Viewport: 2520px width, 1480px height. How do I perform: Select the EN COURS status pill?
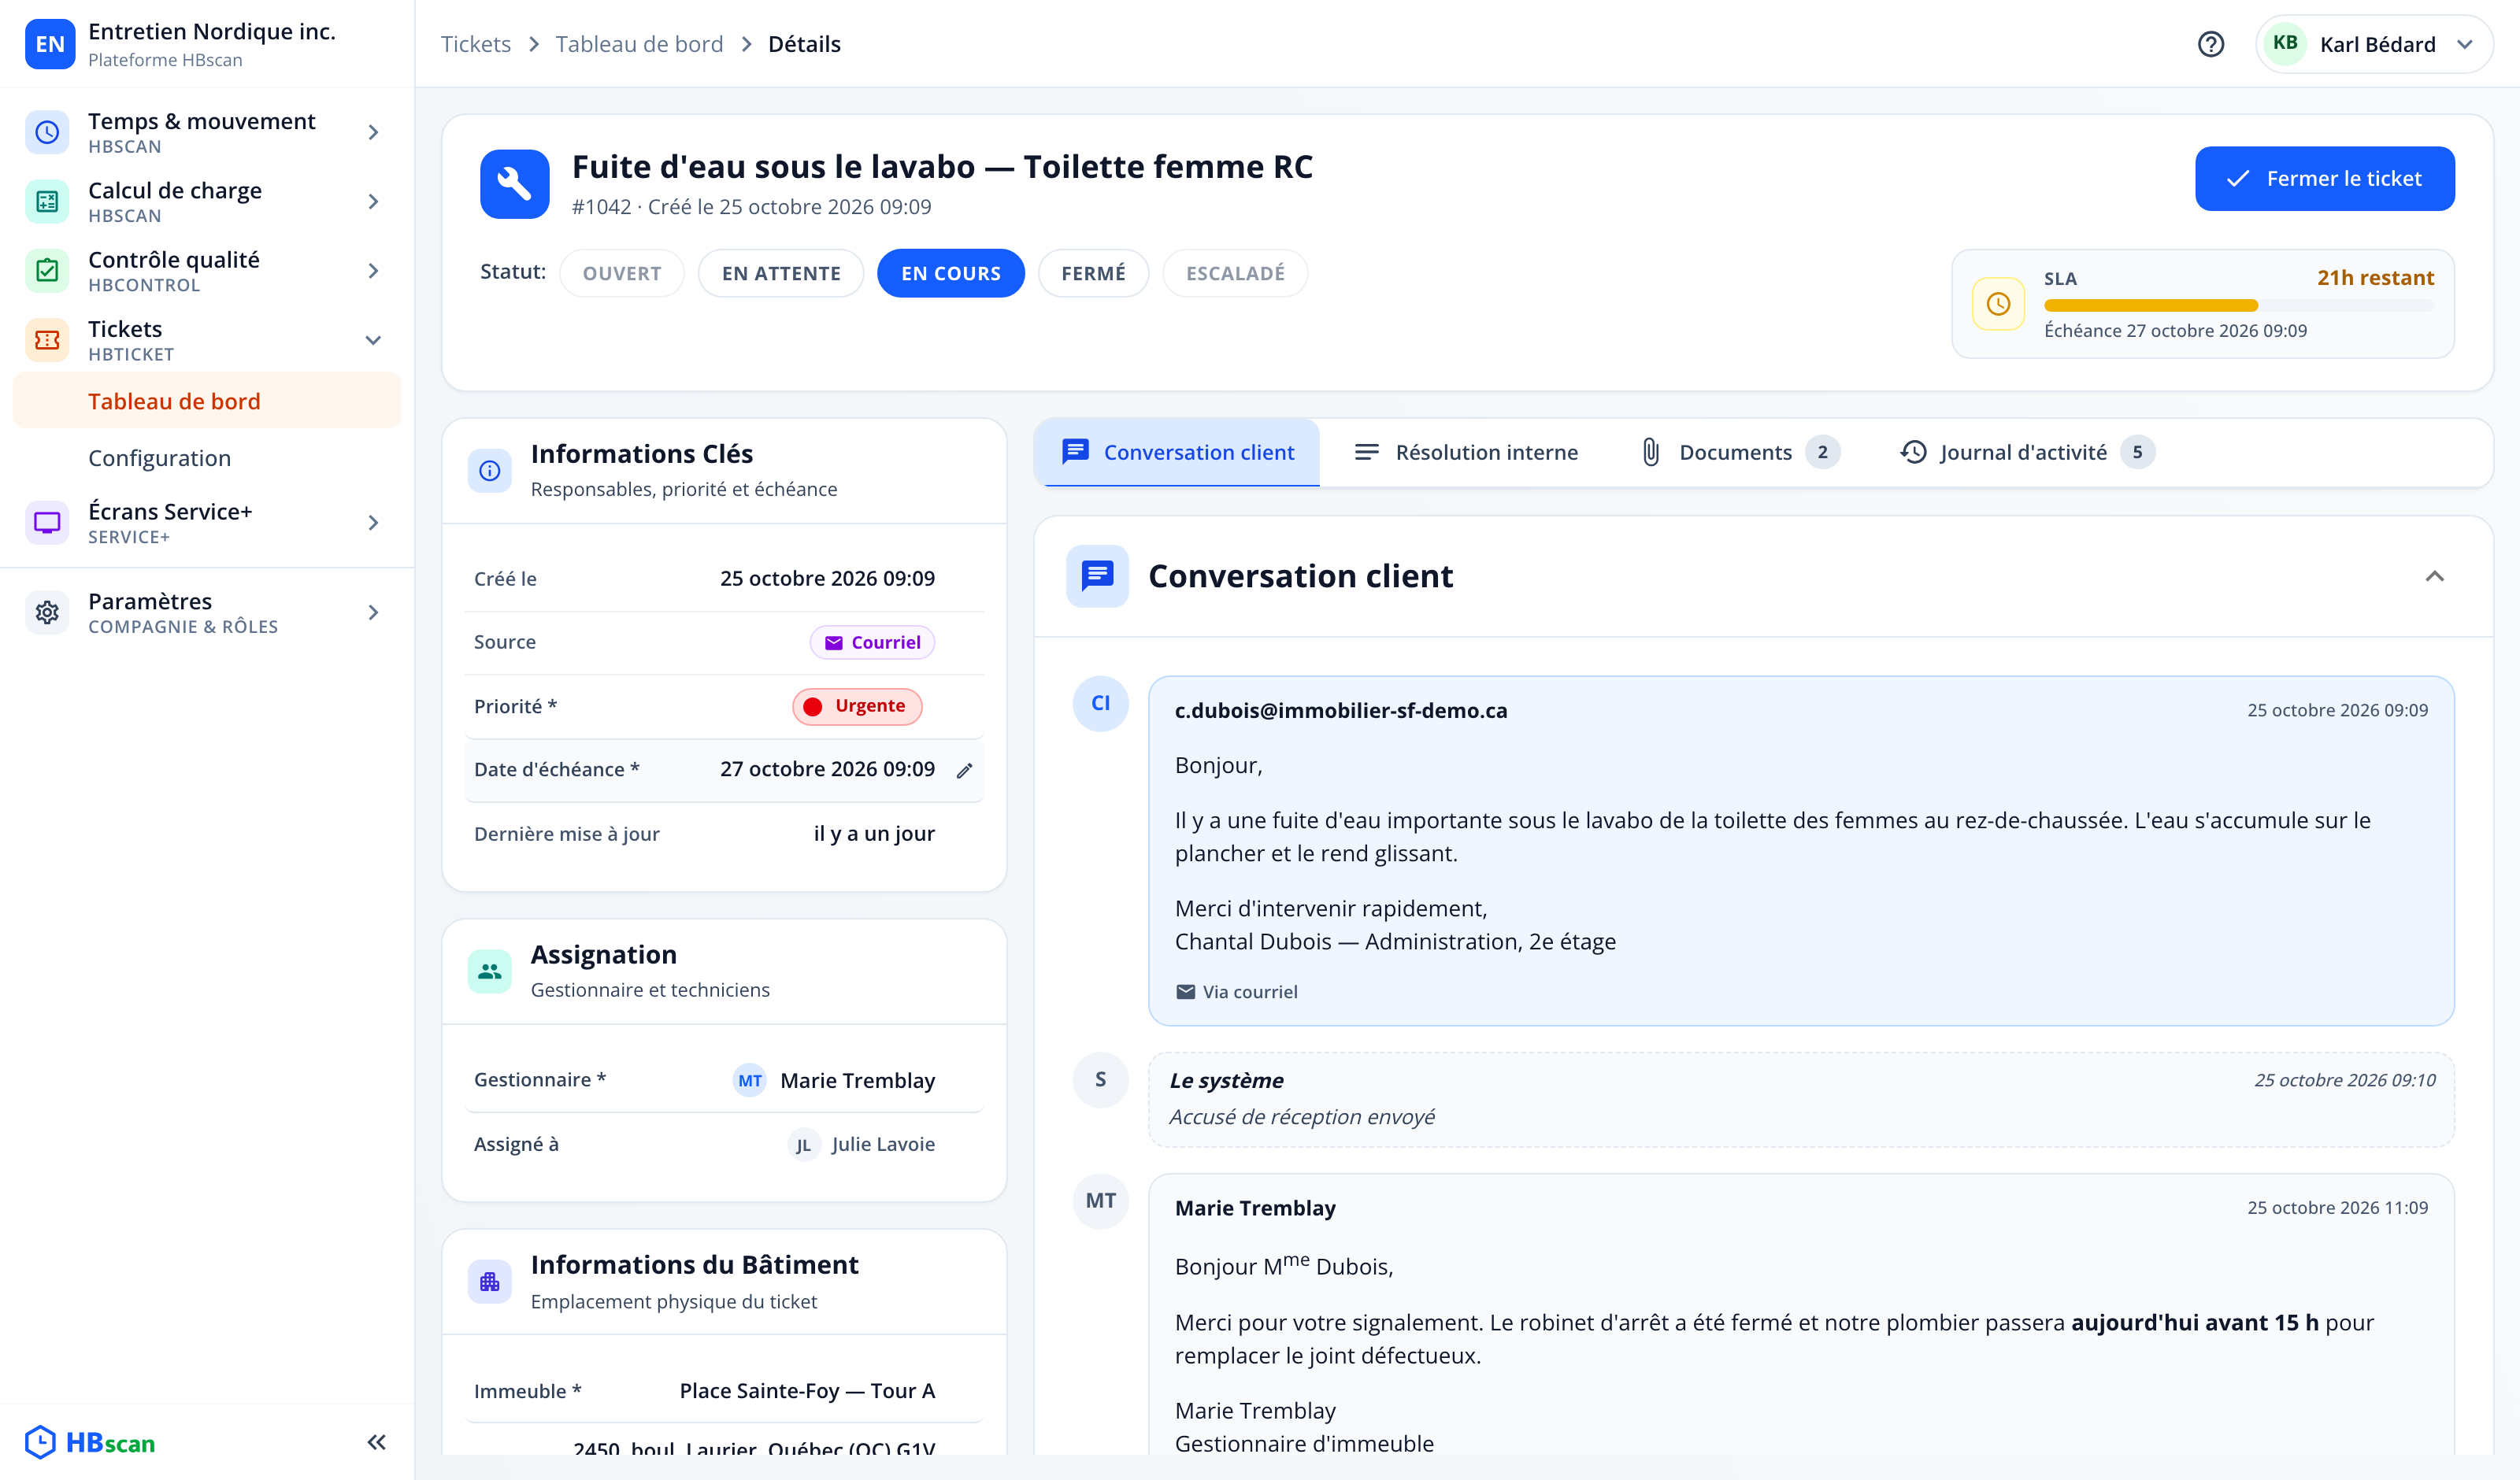(951, 273)
